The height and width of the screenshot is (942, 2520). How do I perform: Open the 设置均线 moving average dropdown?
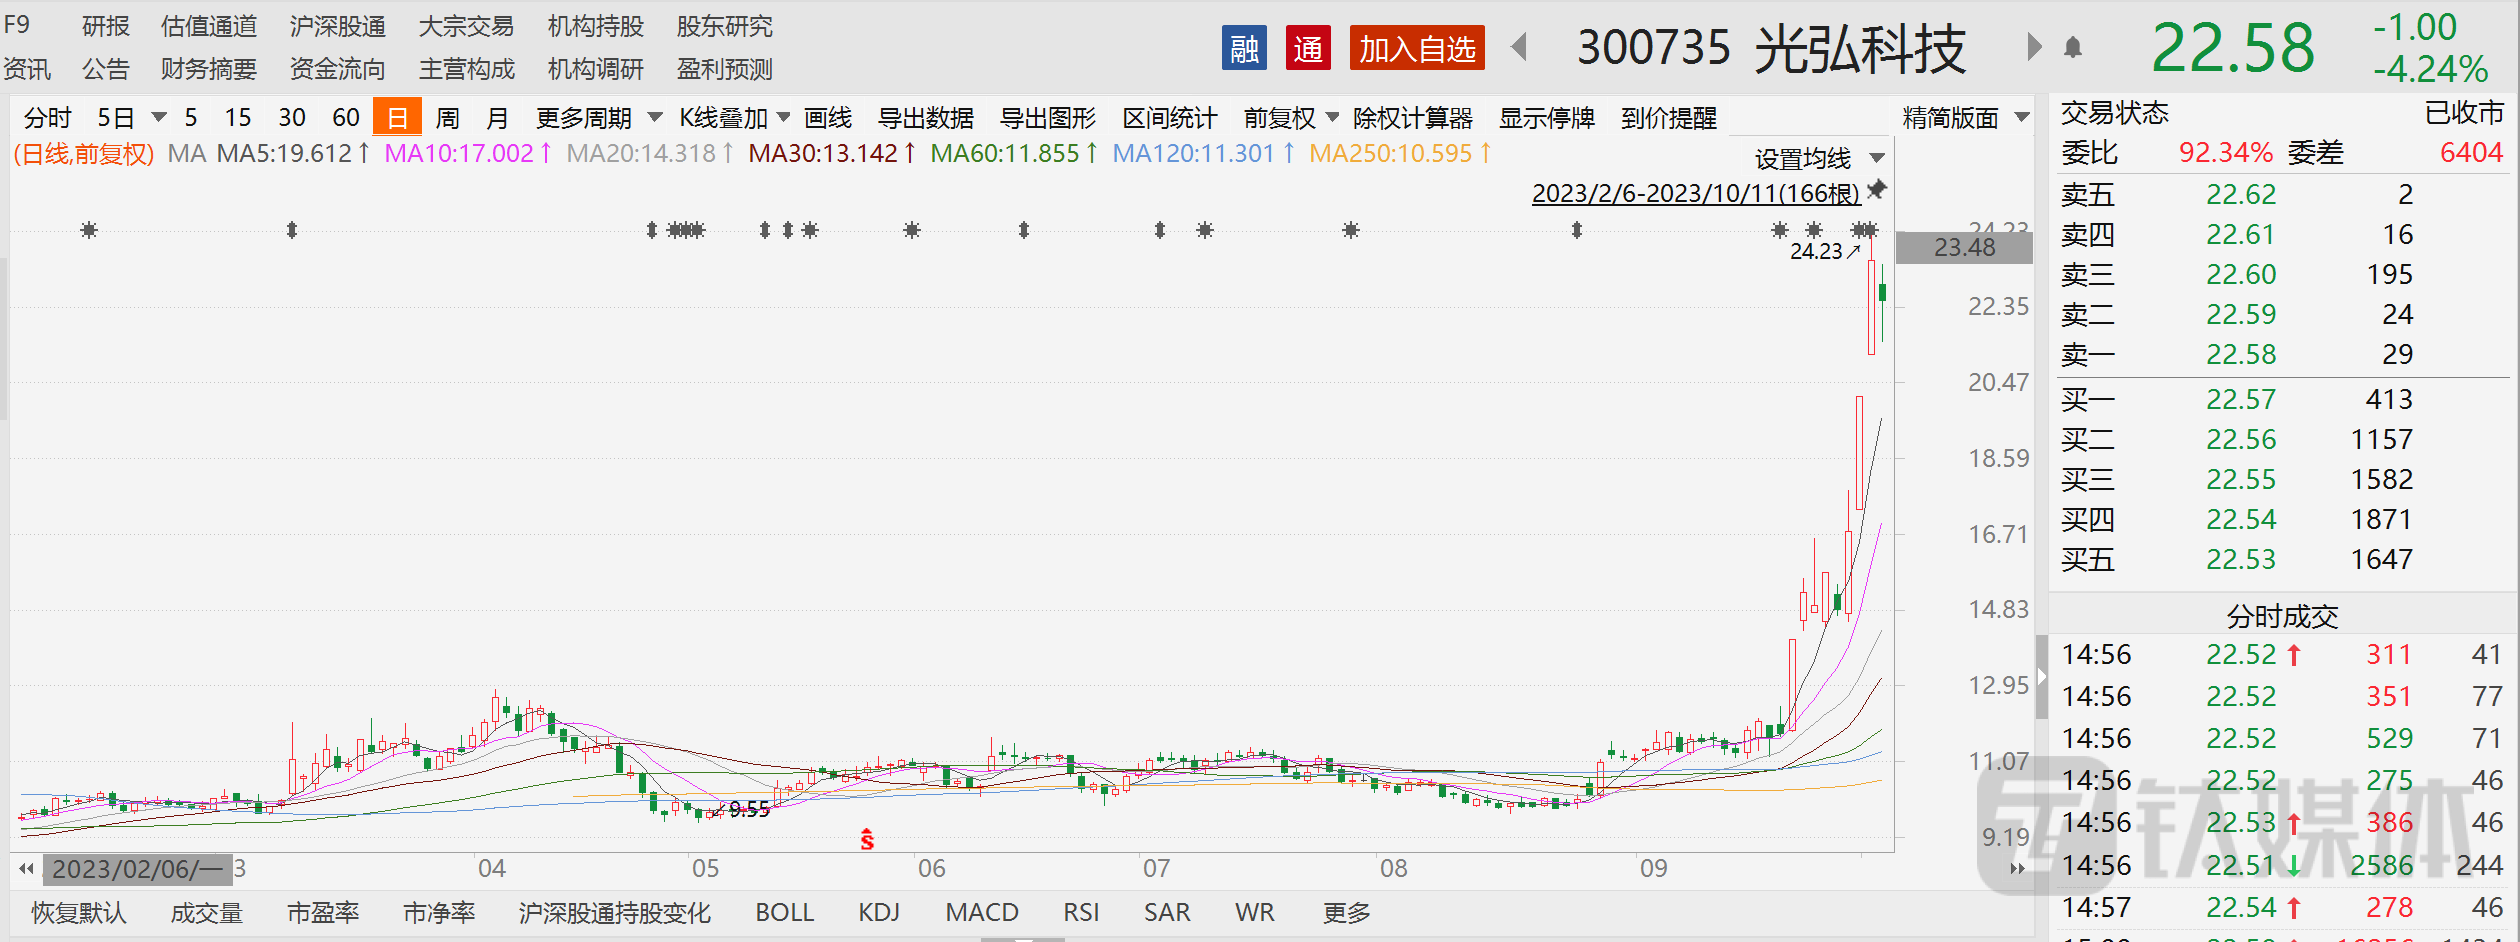click(1818, 158)
